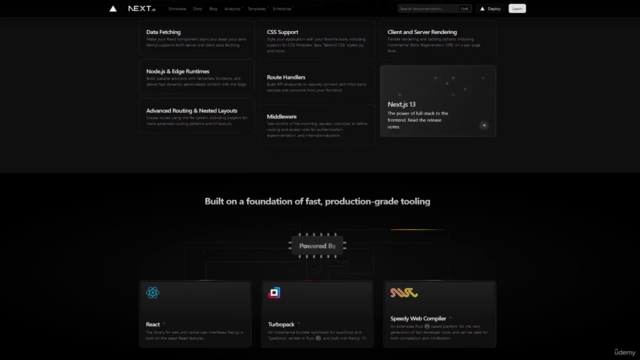Open the NEXT.js logo home link
Image resolution: width=640 pixels, height=360 pixels.
coord(142,9)
